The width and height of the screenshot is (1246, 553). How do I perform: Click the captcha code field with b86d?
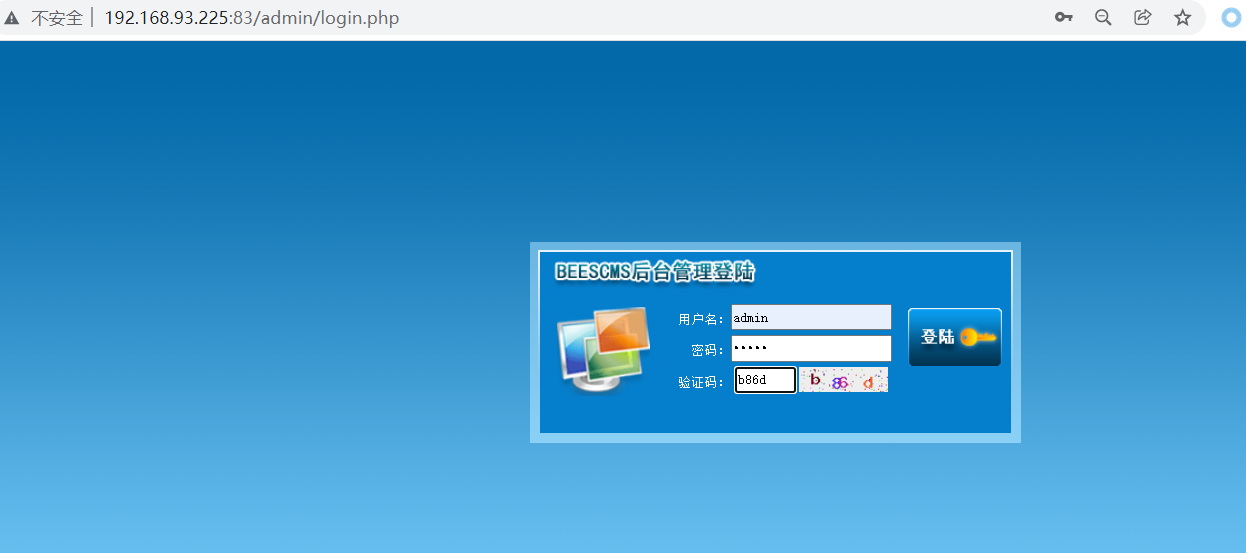pos(765,380)
